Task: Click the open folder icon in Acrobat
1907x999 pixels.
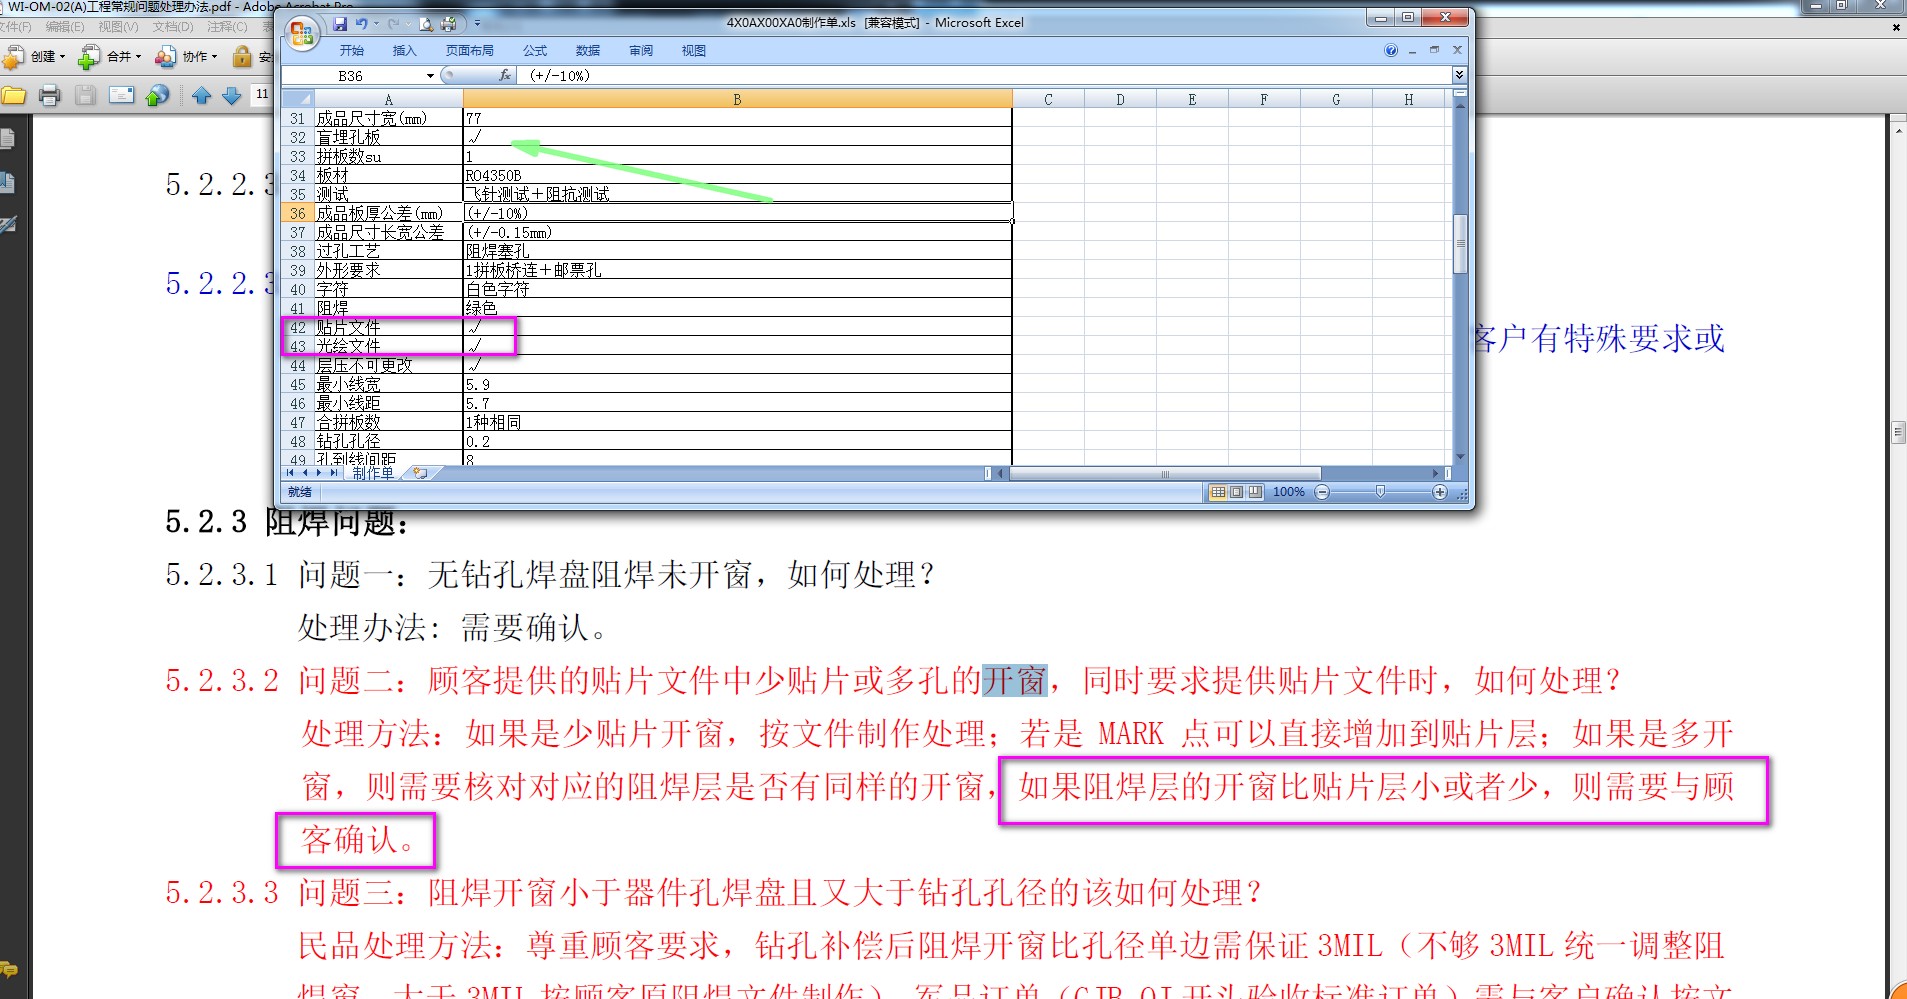Action: pyautogui.click(x=14, y=96)
